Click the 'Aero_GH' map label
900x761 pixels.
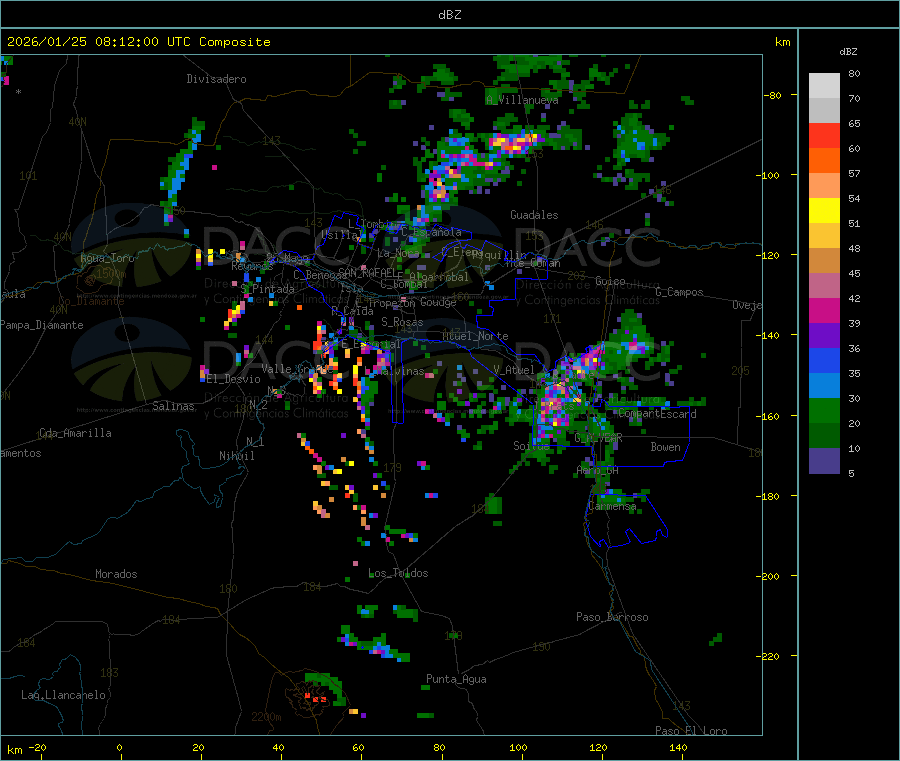coord(597,470)
